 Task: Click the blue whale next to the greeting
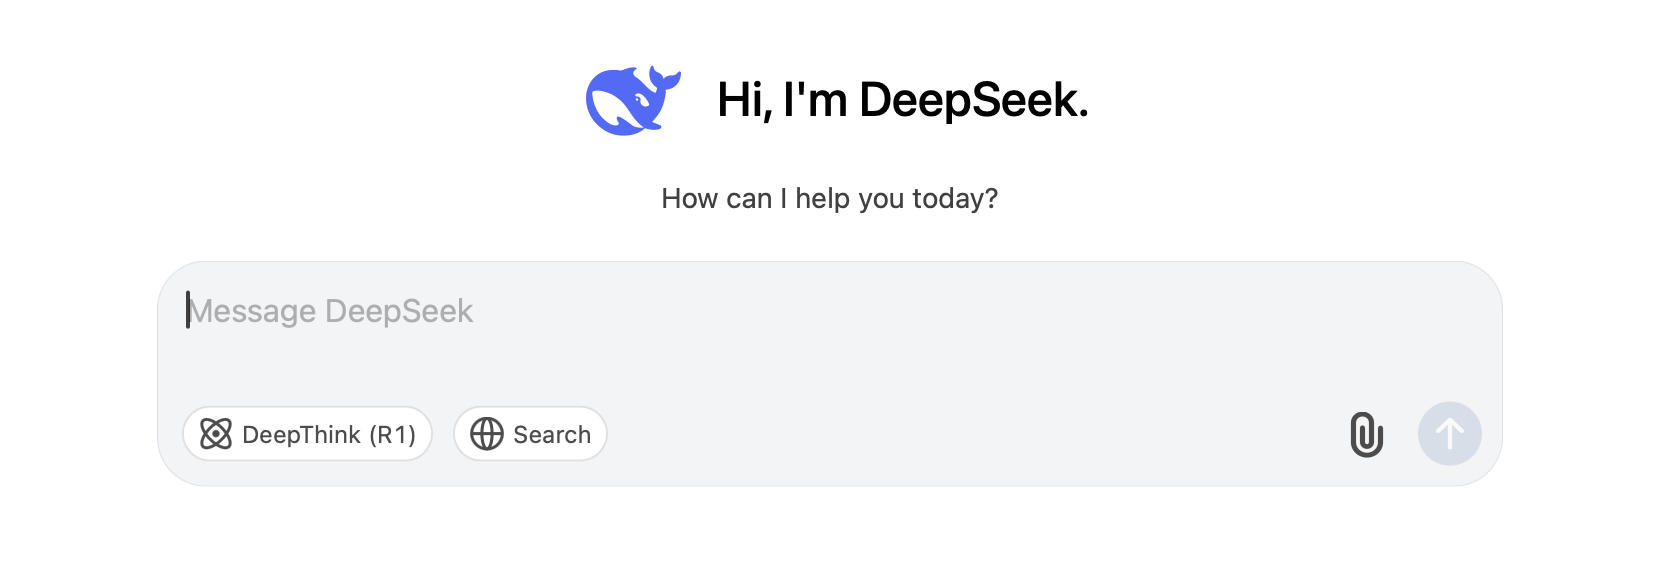[632, 100]
